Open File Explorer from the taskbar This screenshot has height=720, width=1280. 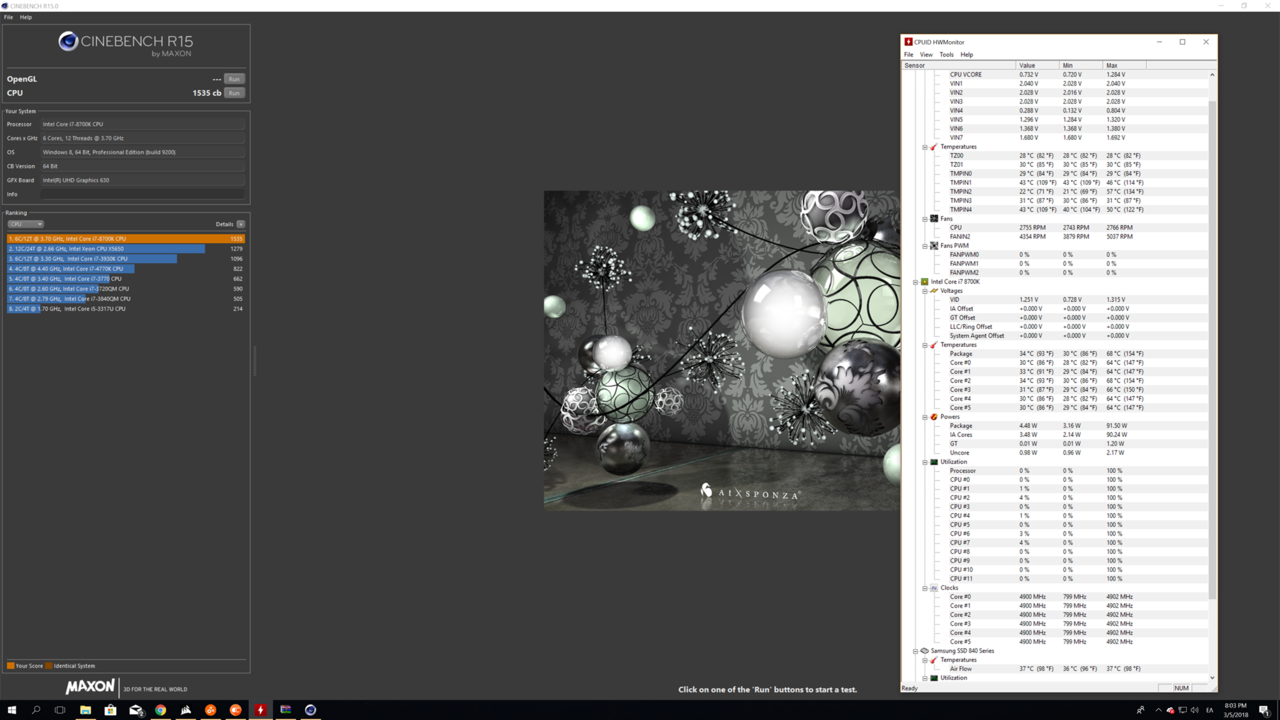pyautogui.click(x=85, y=710)
